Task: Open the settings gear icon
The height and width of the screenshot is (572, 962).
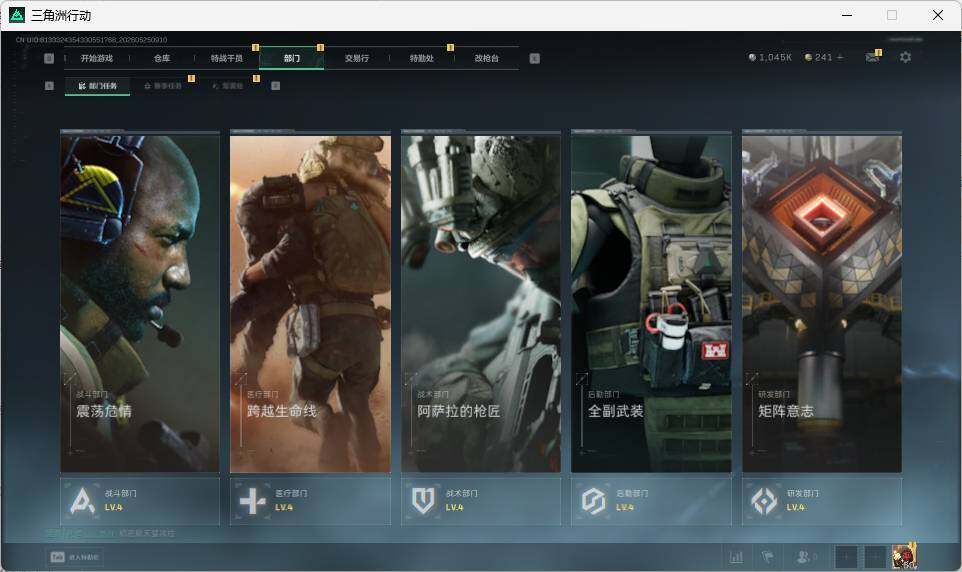Action: 906,57
